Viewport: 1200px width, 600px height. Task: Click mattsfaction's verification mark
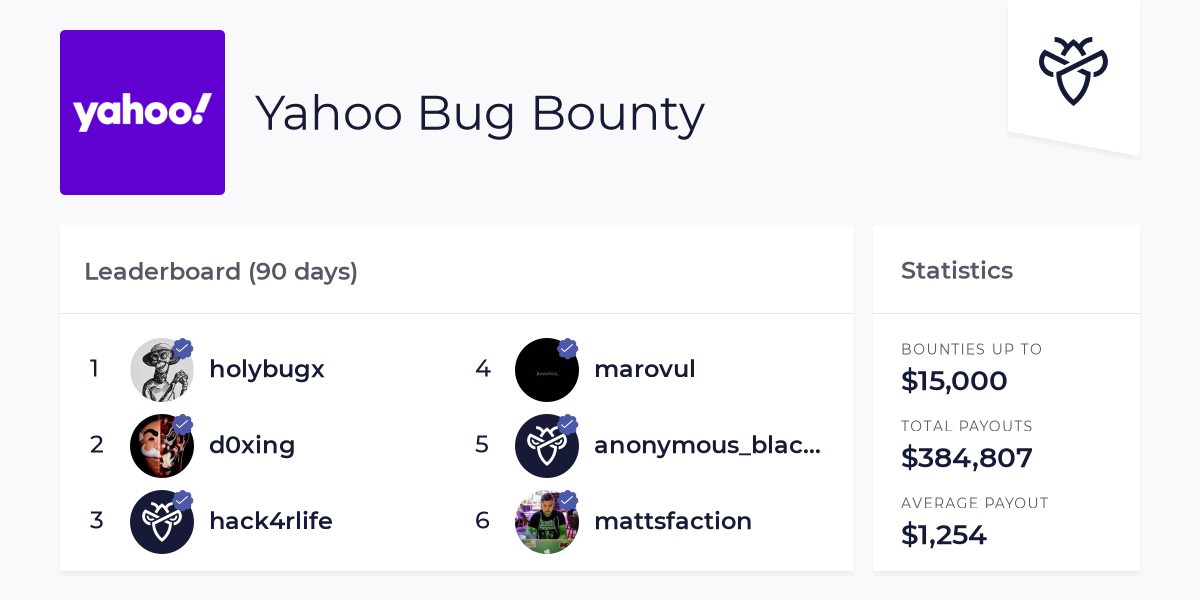pos(568,500)
